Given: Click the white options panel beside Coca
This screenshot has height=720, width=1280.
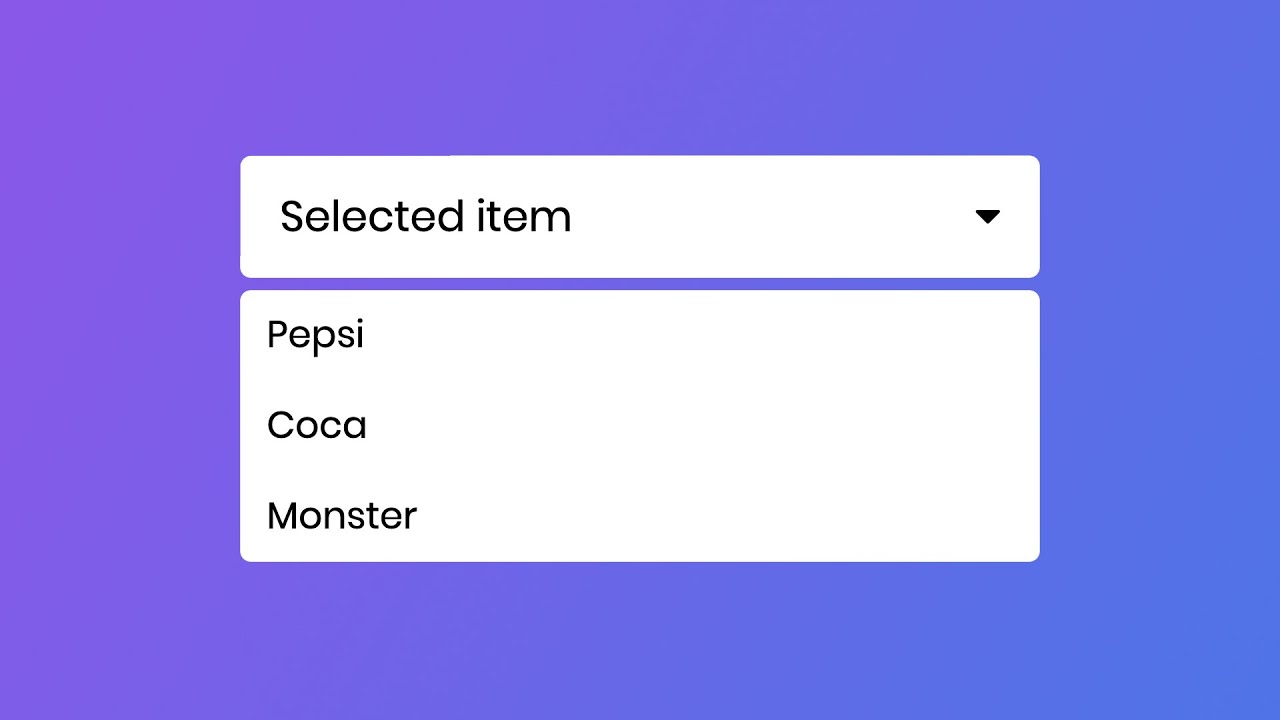Looking at the screenshot, I should click(x=700, y=426).
